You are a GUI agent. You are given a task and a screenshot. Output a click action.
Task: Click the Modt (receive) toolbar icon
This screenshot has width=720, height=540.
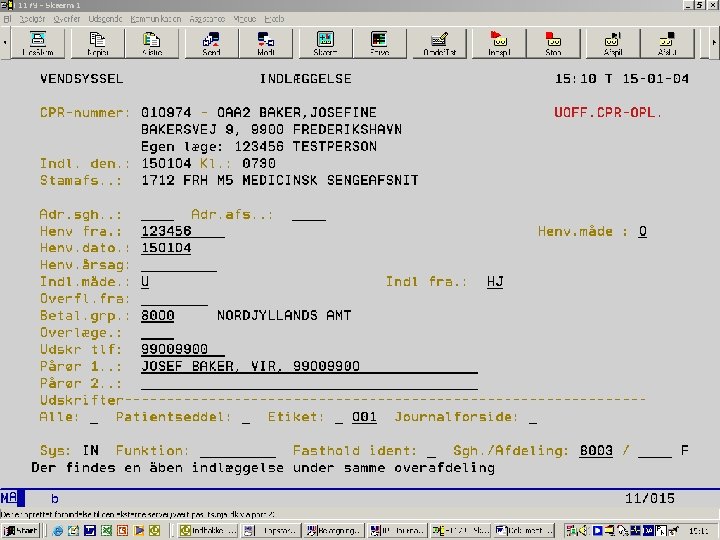tap(265, 44)
